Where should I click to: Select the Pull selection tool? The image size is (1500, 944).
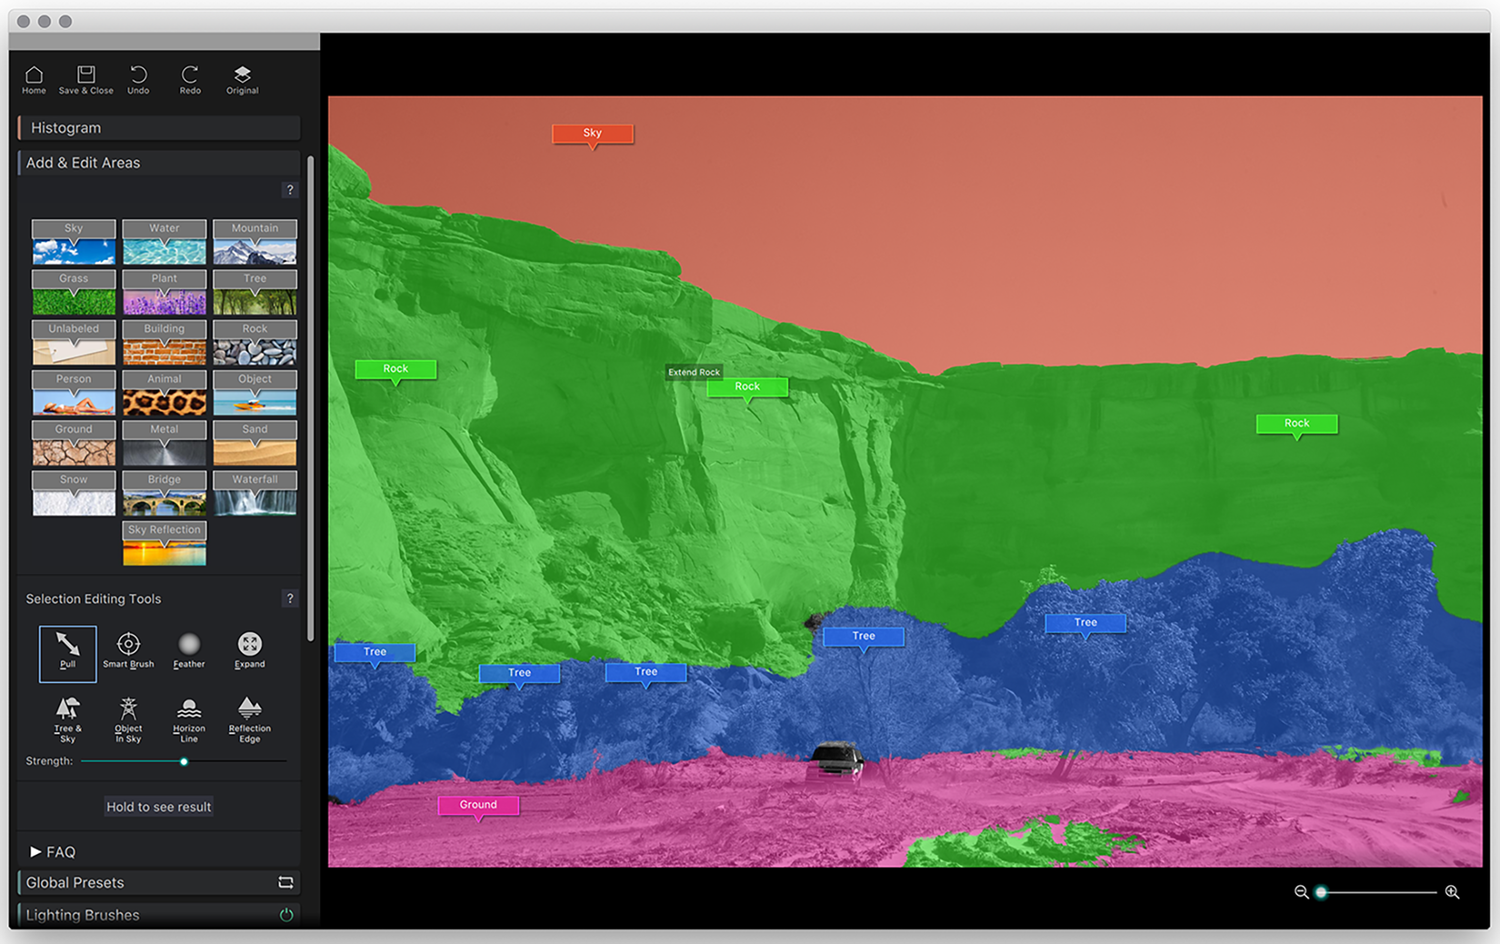(x=67, y=651)
